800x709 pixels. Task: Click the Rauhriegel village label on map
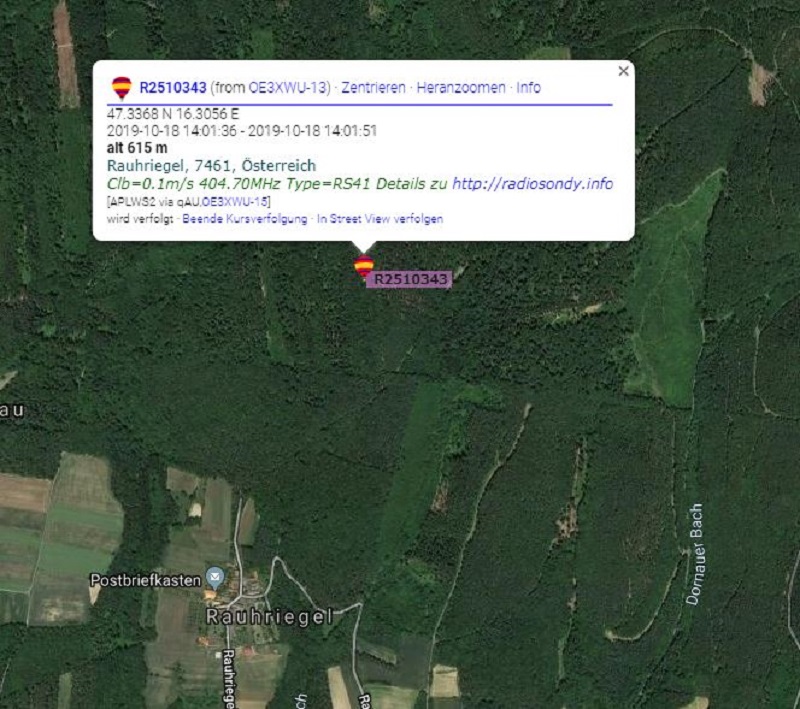point(269,617)
